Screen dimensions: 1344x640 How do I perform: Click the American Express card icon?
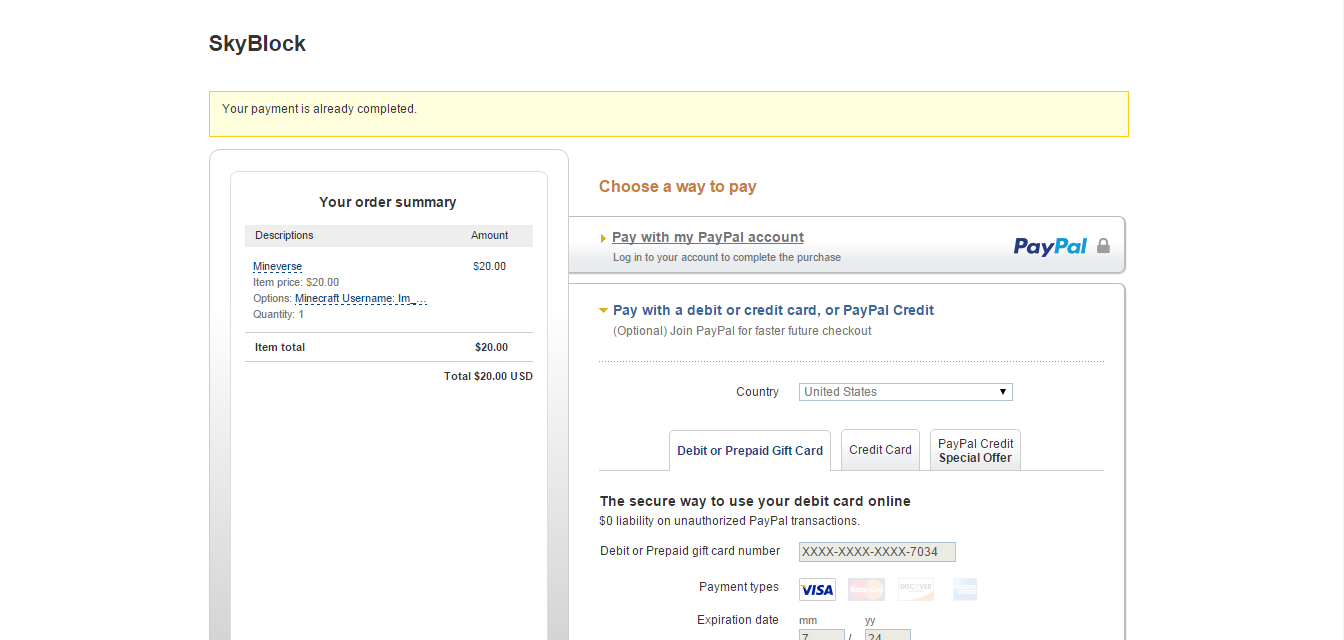(964, 589)
